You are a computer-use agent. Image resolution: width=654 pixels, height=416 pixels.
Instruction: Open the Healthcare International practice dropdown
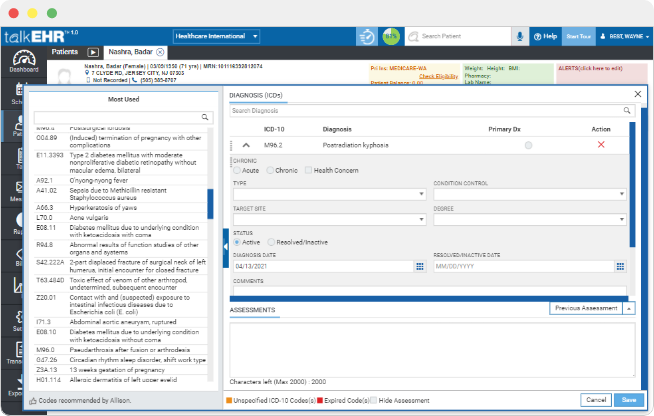pyautogui.click(x=216, y=36)
